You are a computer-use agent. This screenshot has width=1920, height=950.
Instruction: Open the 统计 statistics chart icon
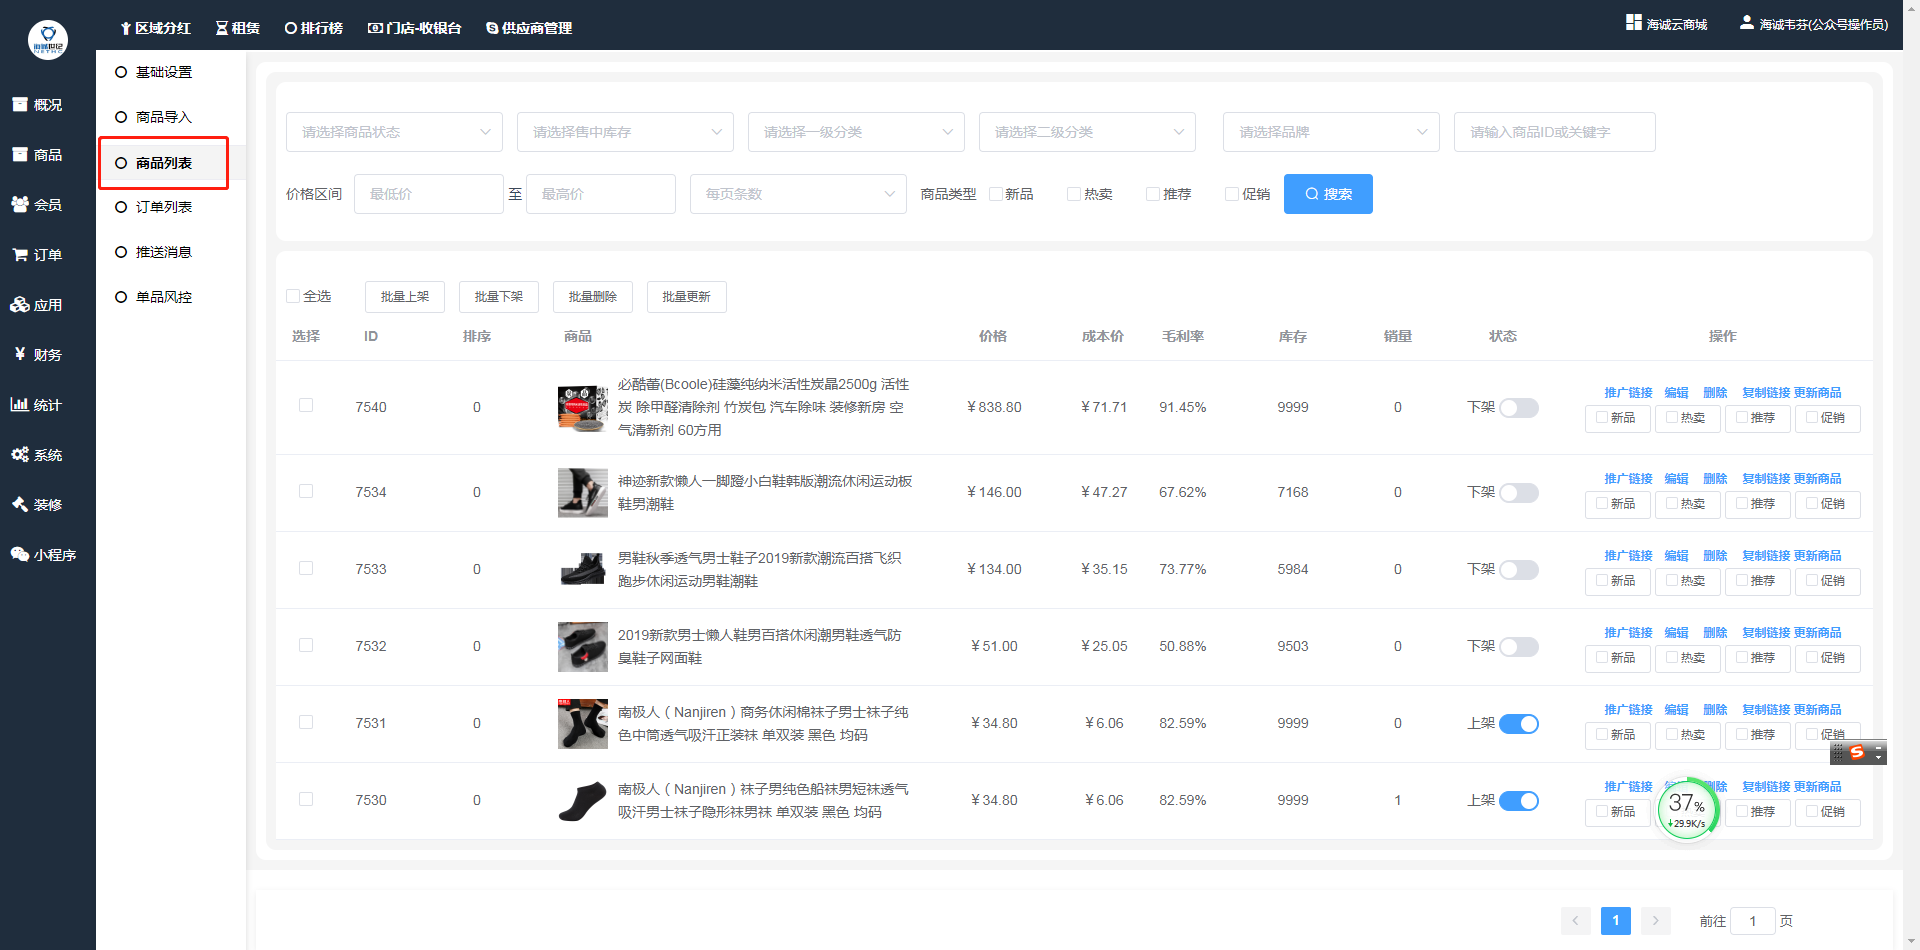[19, 405]
